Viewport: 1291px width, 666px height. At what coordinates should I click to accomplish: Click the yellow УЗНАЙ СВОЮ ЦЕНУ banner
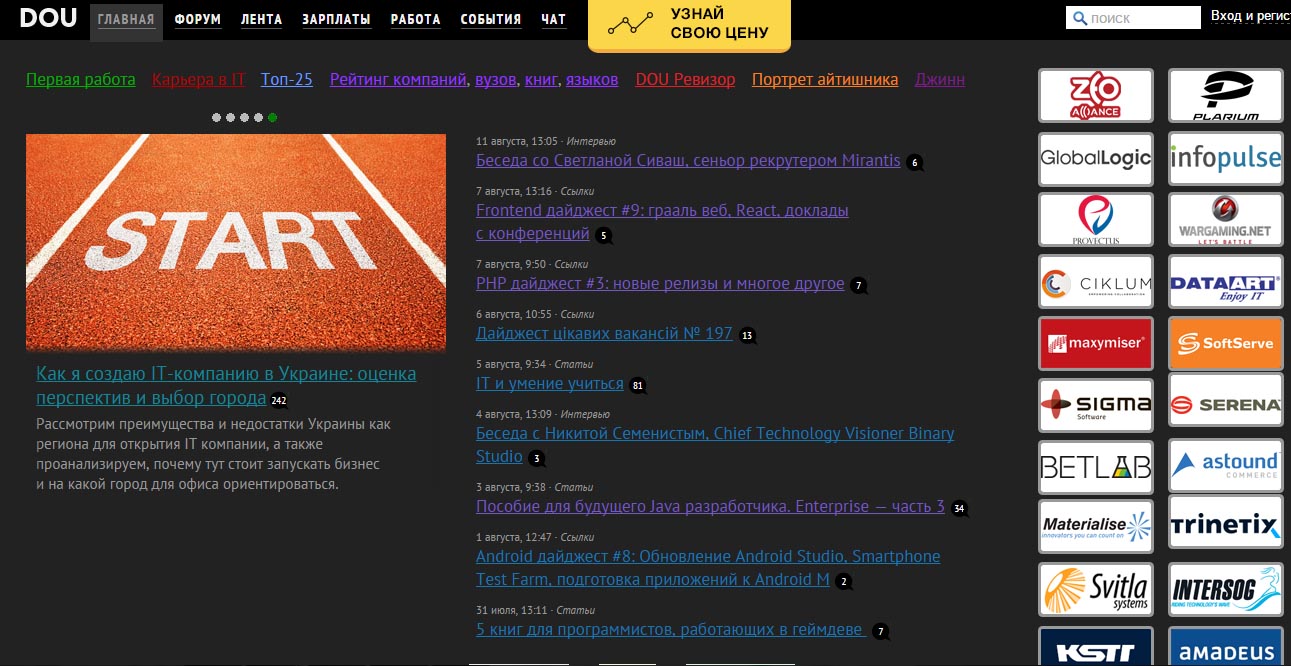click(689, 24)
